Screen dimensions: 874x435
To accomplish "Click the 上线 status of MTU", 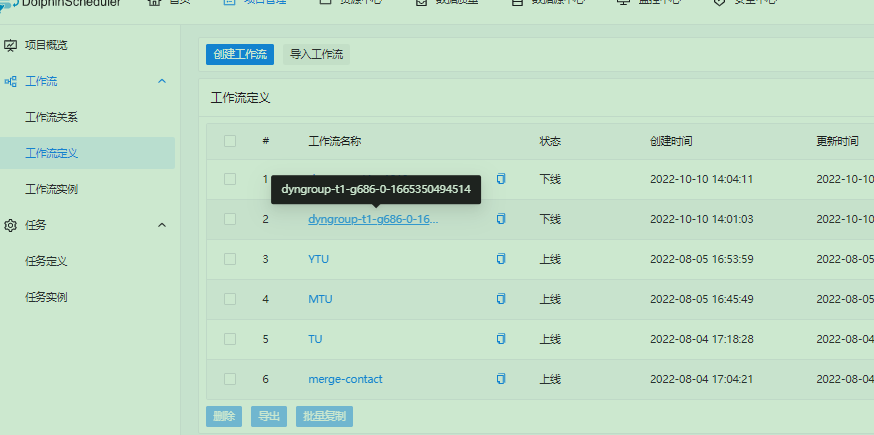I will pyautogui.click(x=550, y=299).
